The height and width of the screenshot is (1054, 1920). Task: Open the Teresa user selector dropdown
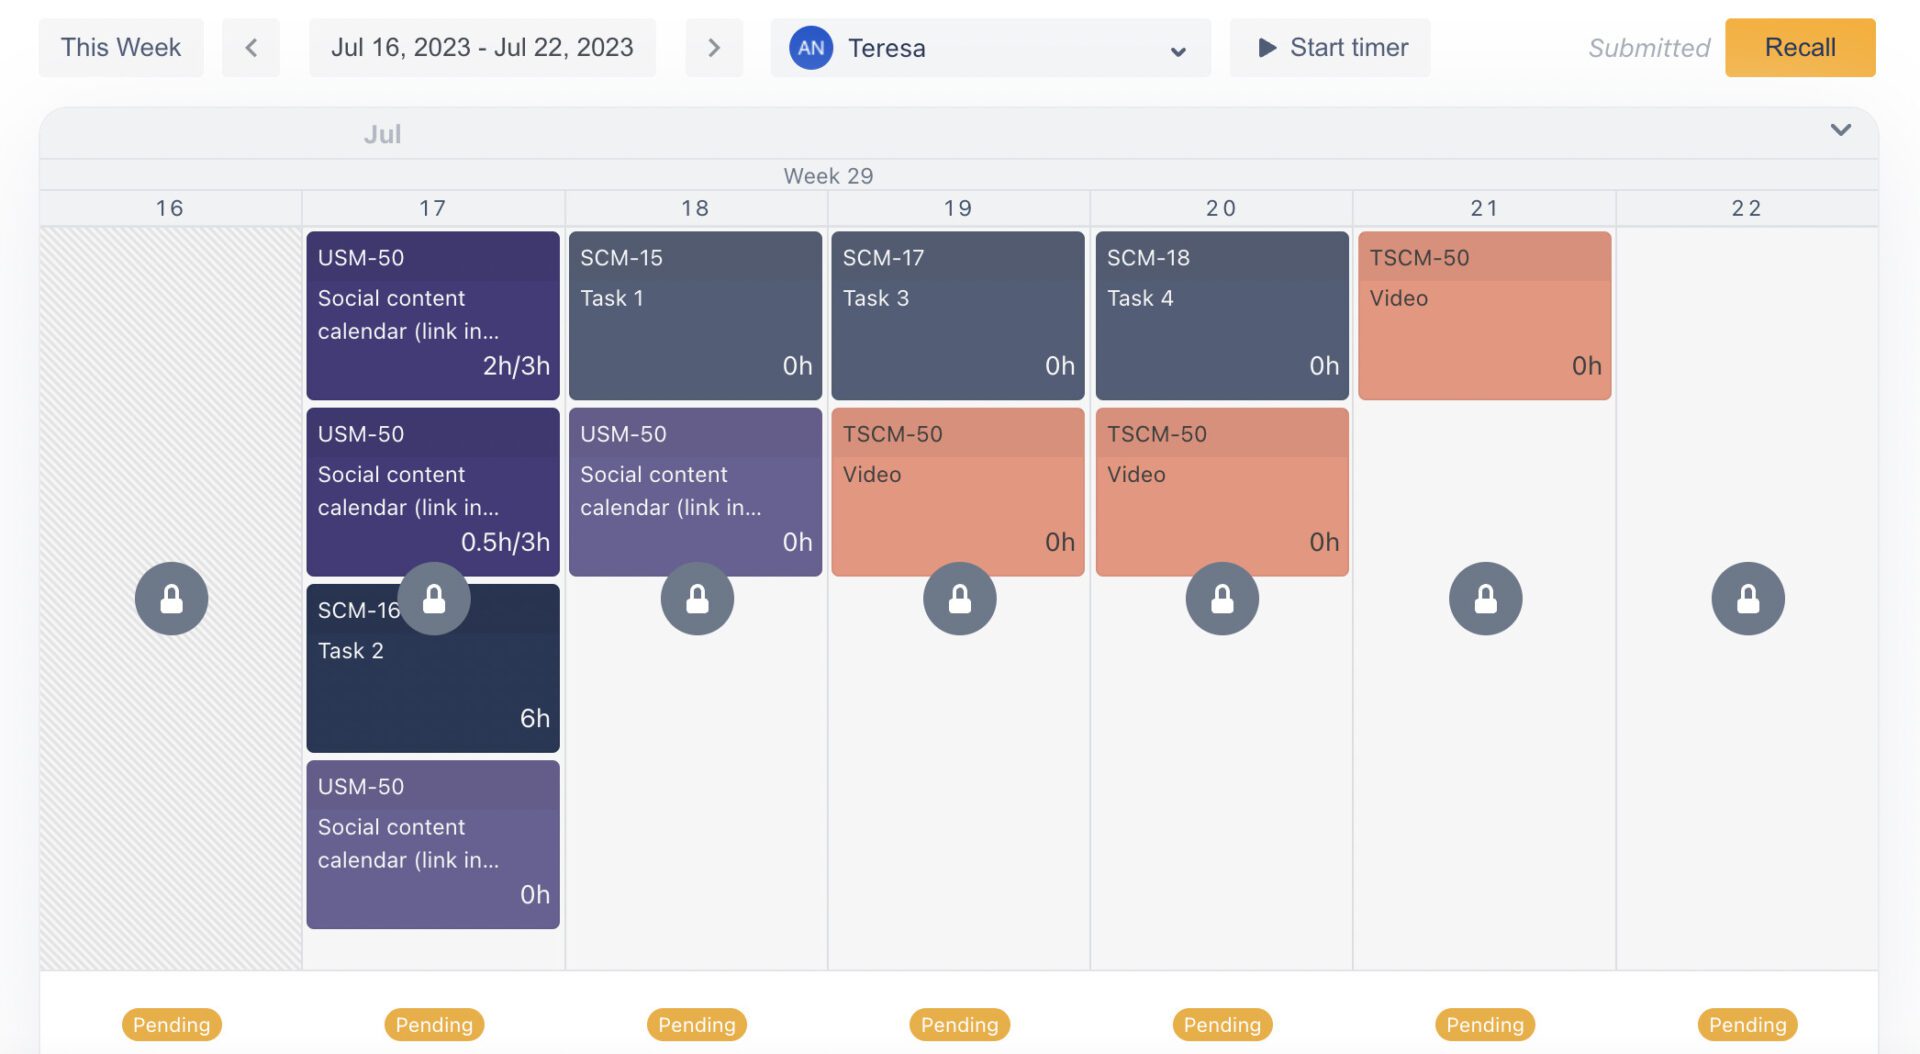pos(1177,49)
